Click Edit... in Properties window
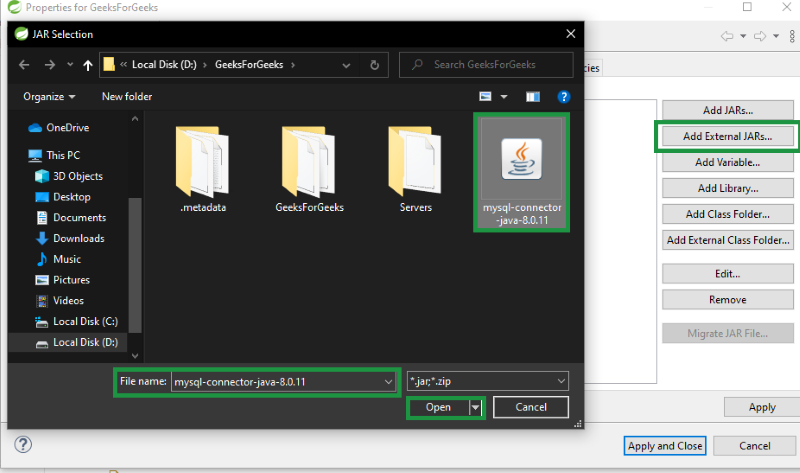This screenshot has height=473, width=800. (x=728, y=274)
